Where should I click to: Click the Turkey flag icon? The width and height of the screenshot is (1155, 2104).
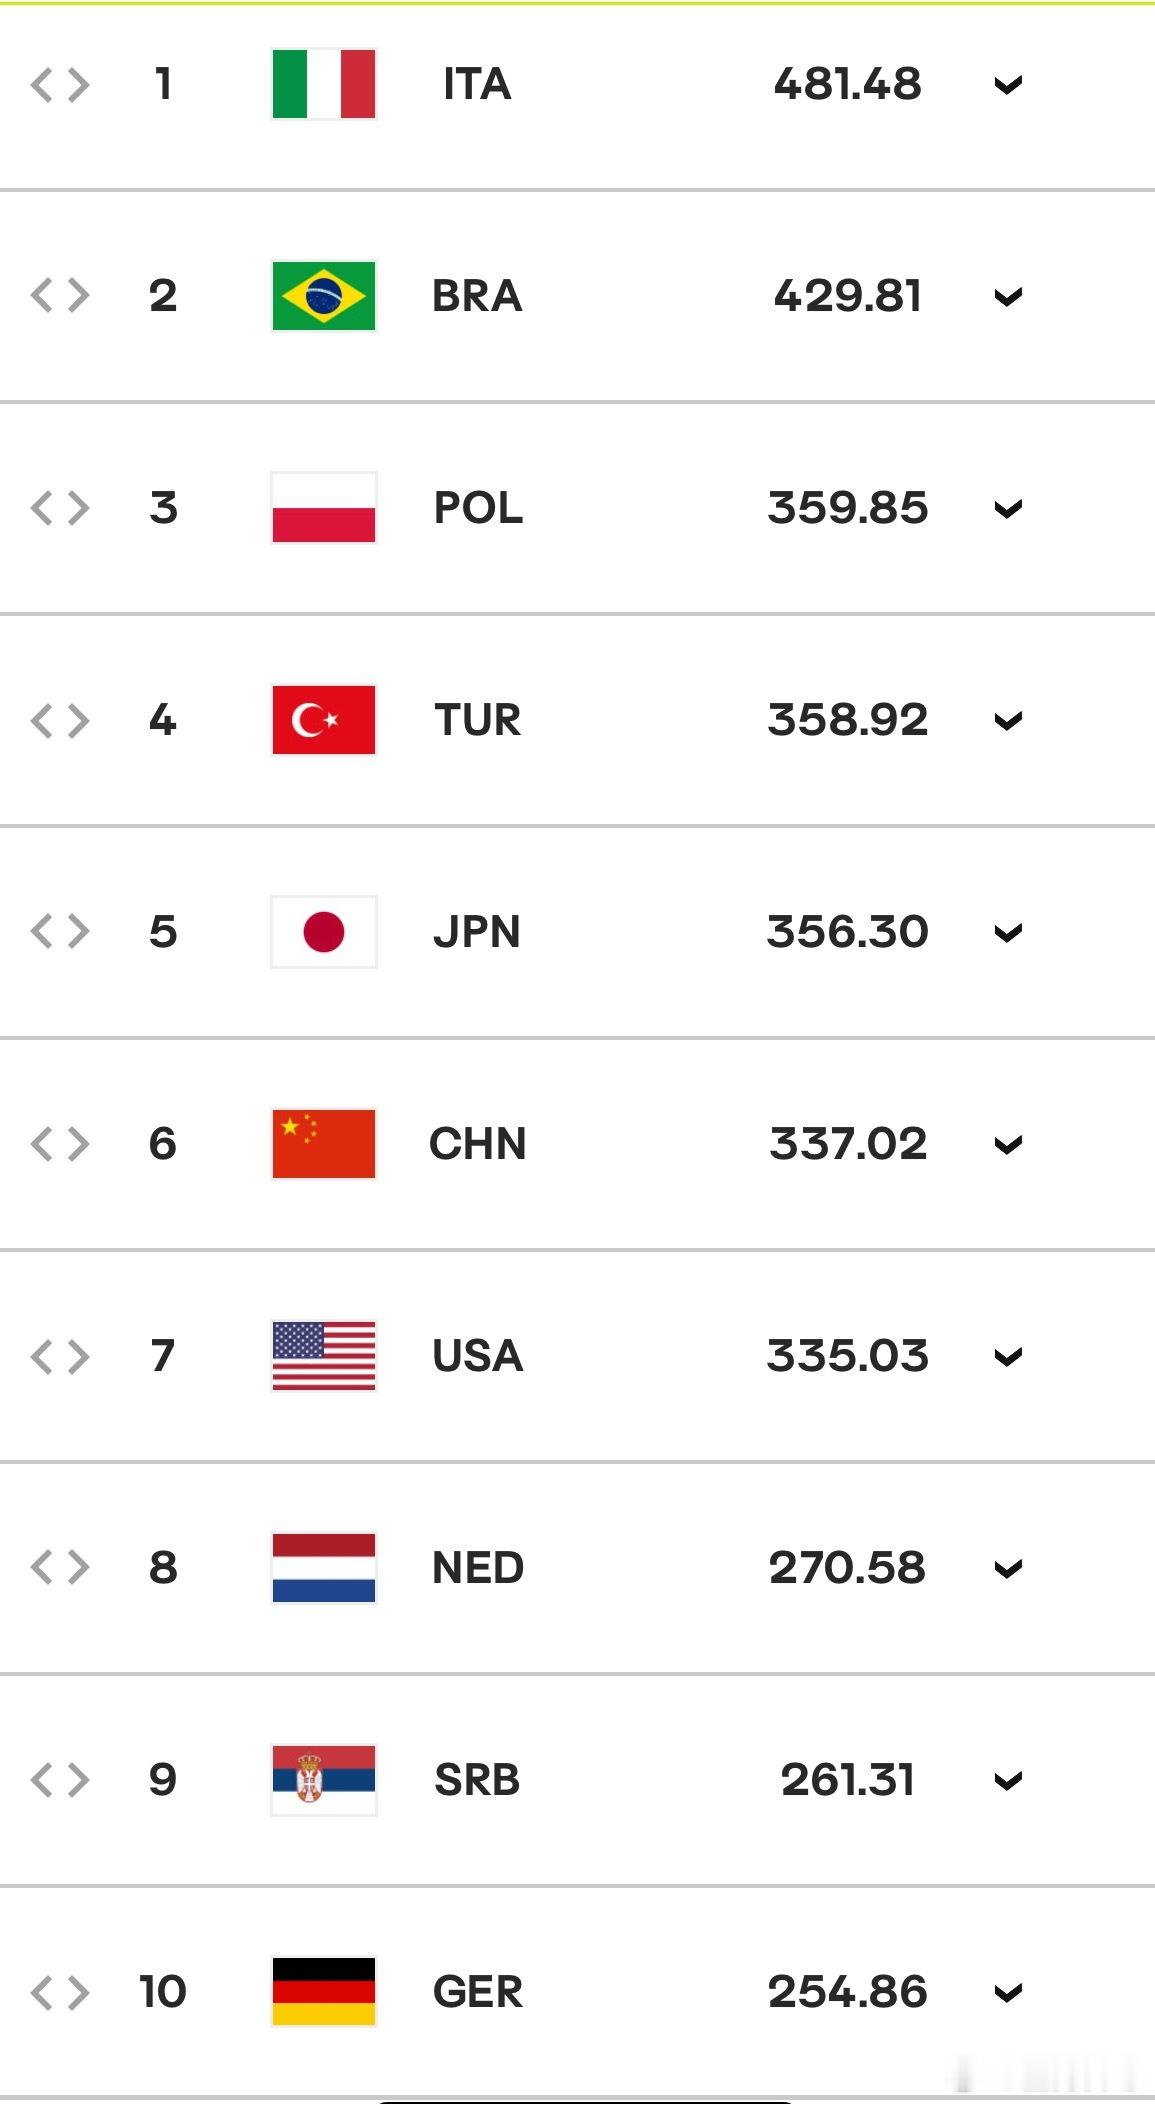coord(323,720)
